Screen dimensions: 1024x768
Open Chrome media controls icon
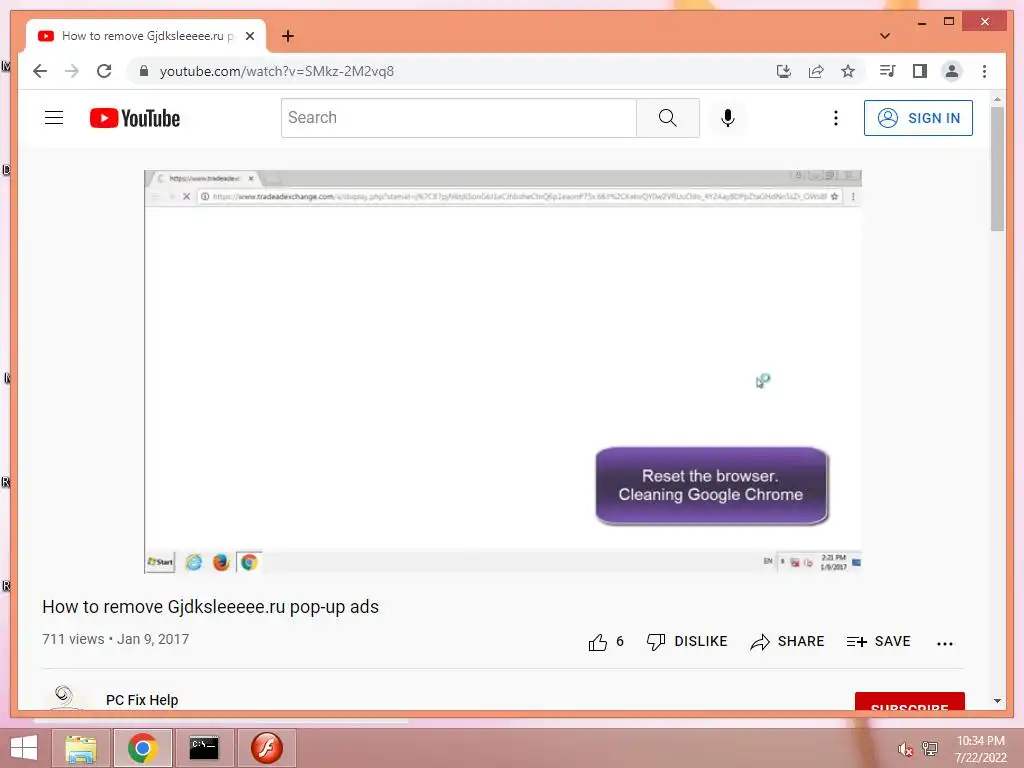coord(888,71)
